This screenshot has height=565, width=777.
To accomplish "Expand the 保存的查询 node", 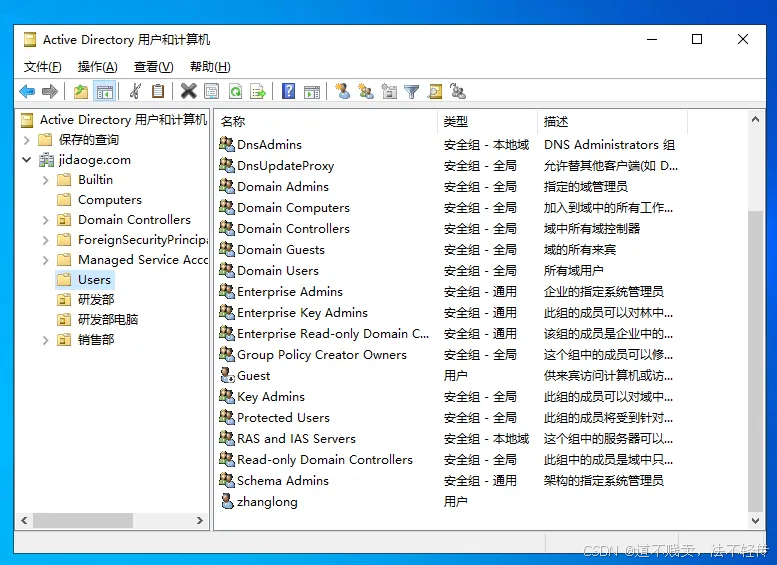I will coord(27,140).
